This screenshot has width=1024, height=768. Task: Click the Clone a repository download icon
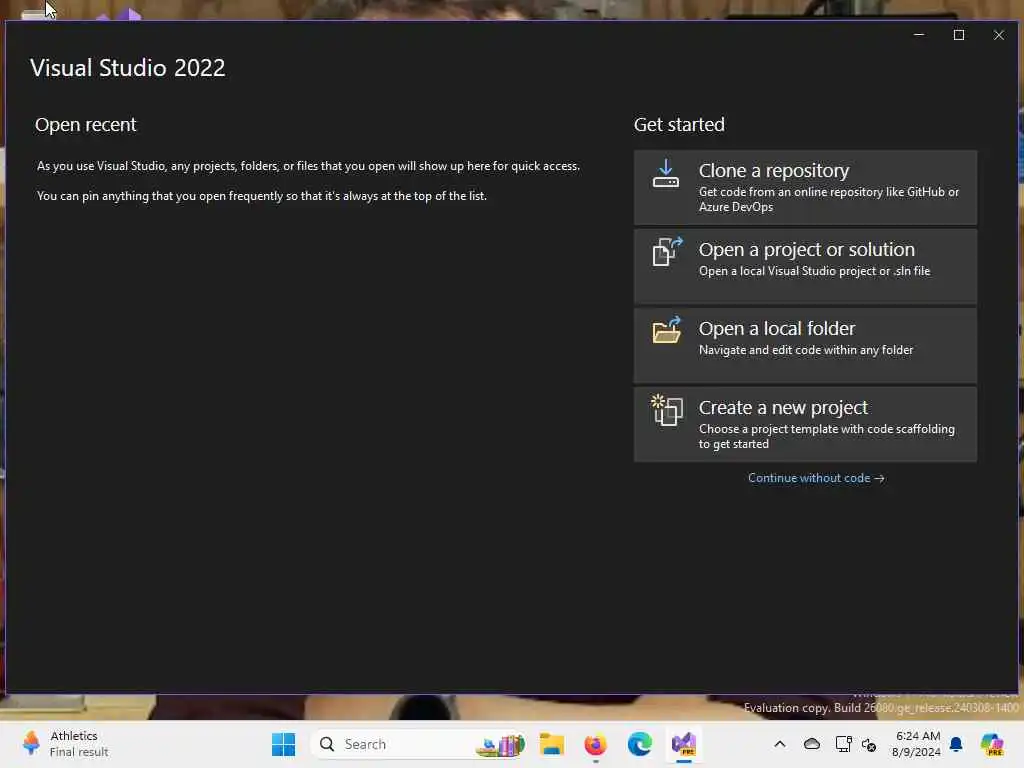[665, 173]
